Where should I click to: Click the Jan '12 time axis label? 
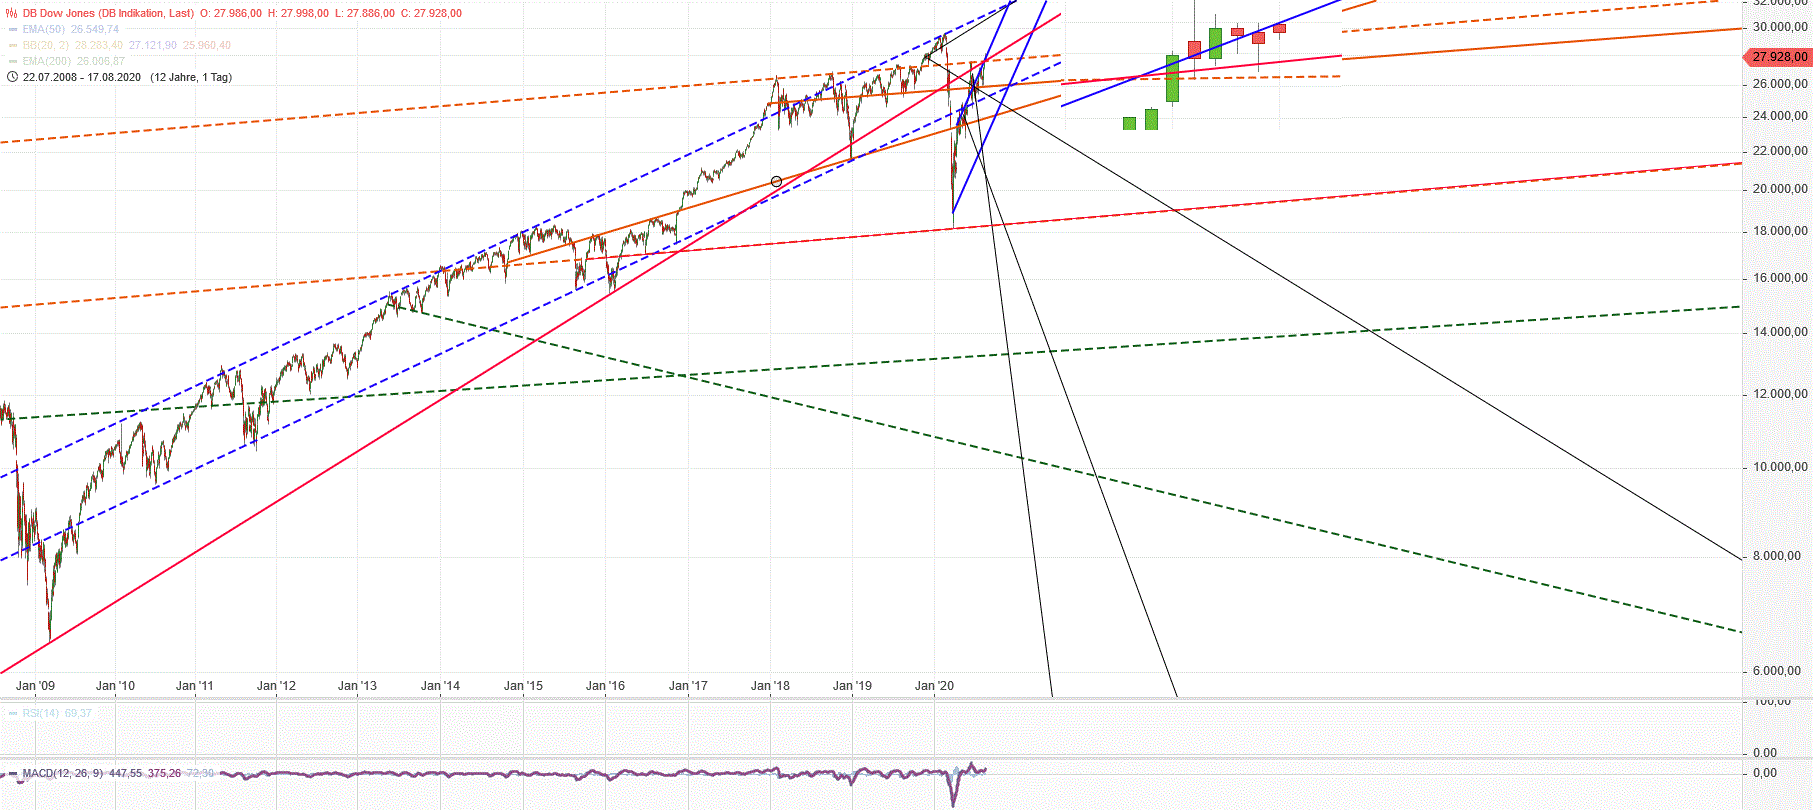[x=276, y=686]
